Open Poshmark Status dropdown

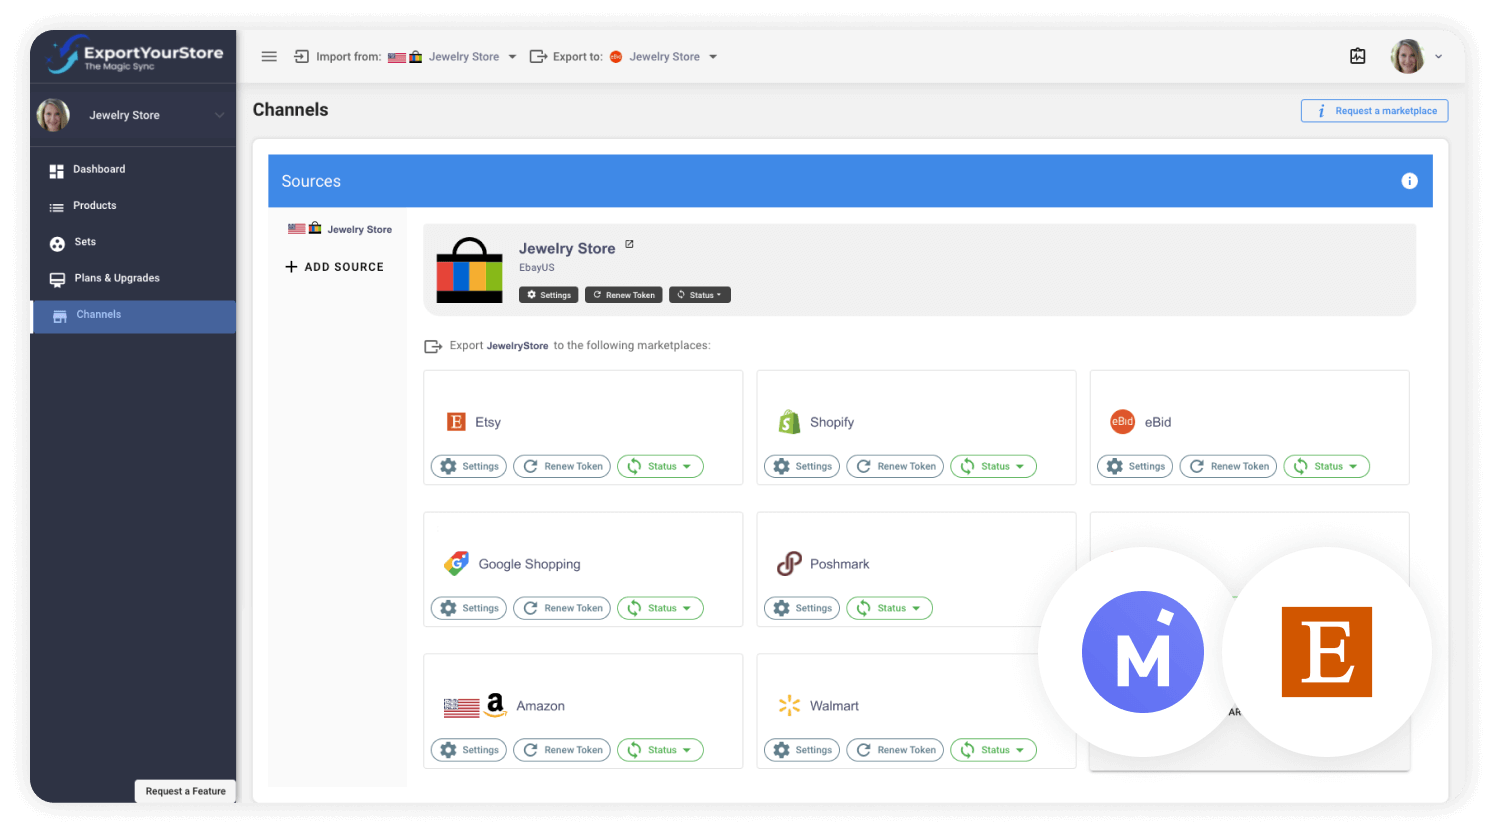pos(889,608)
